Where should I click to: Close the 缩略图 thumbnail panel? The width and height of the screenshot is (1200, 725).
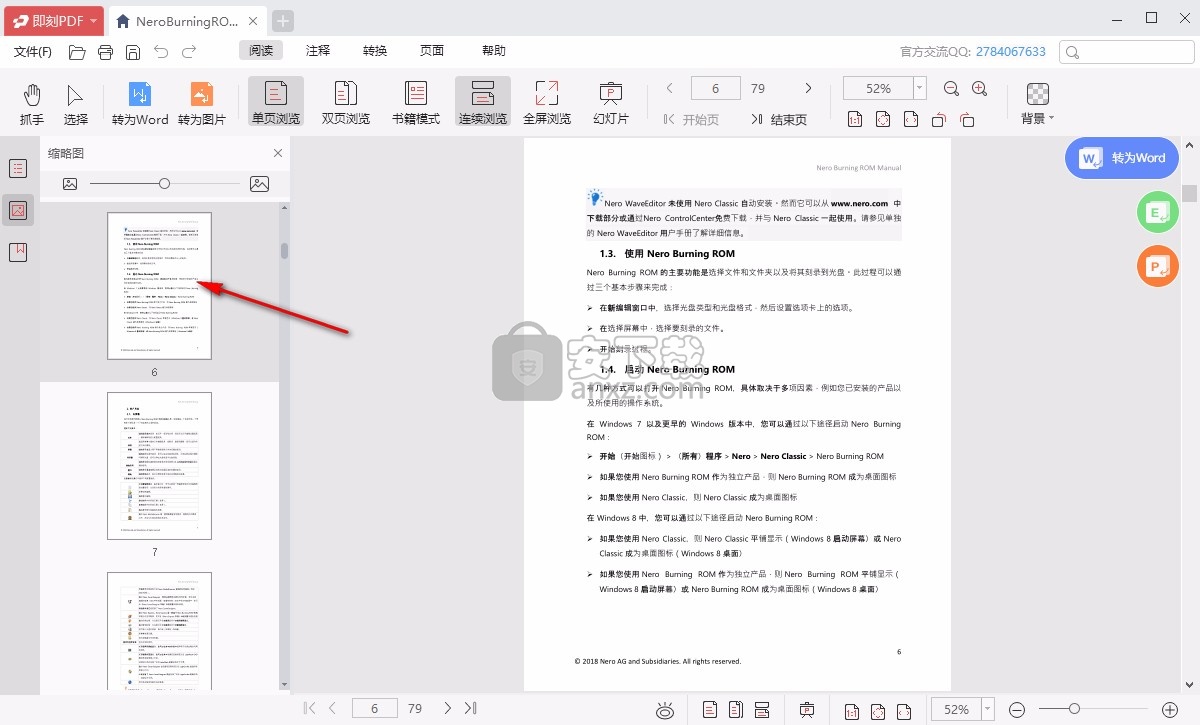pyautogui.click(x=278, y=153)
